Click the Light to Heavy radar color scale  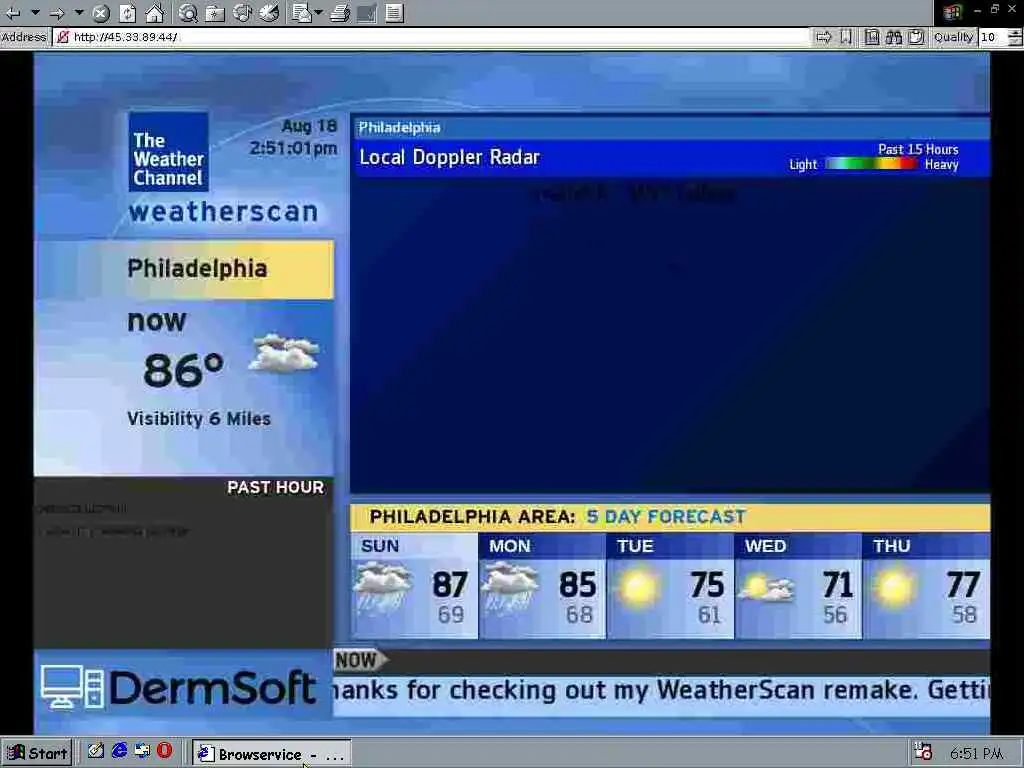(874, 164)
